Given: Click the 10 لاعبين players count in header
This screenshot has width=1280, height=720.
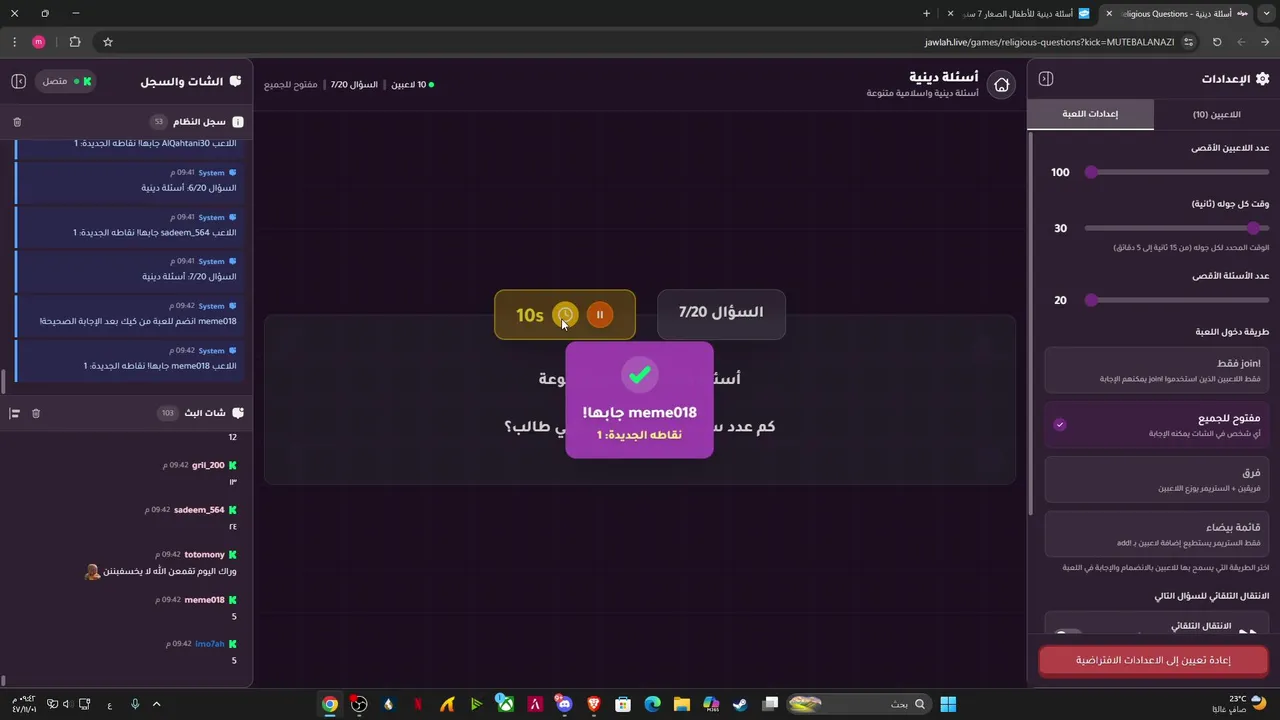Looking at the screenshot, I should click(x=412, y=85).
